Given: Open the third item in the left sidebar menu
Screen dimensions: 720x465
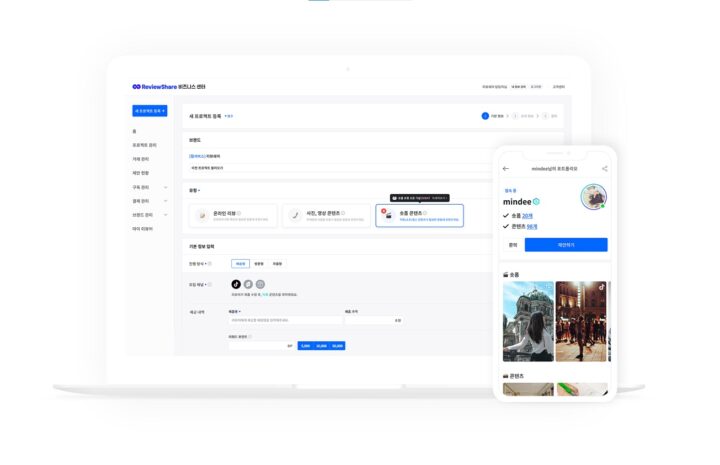Looking at the screenshot, I should click(141, 159).
